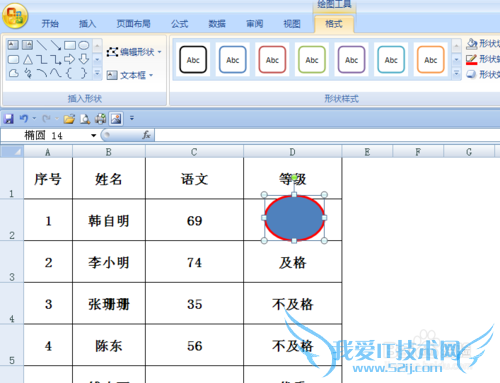Click cell containing 及格
The width and height of the screenshot is (500, 383).
pyautogui.click(x=293, y=262)
